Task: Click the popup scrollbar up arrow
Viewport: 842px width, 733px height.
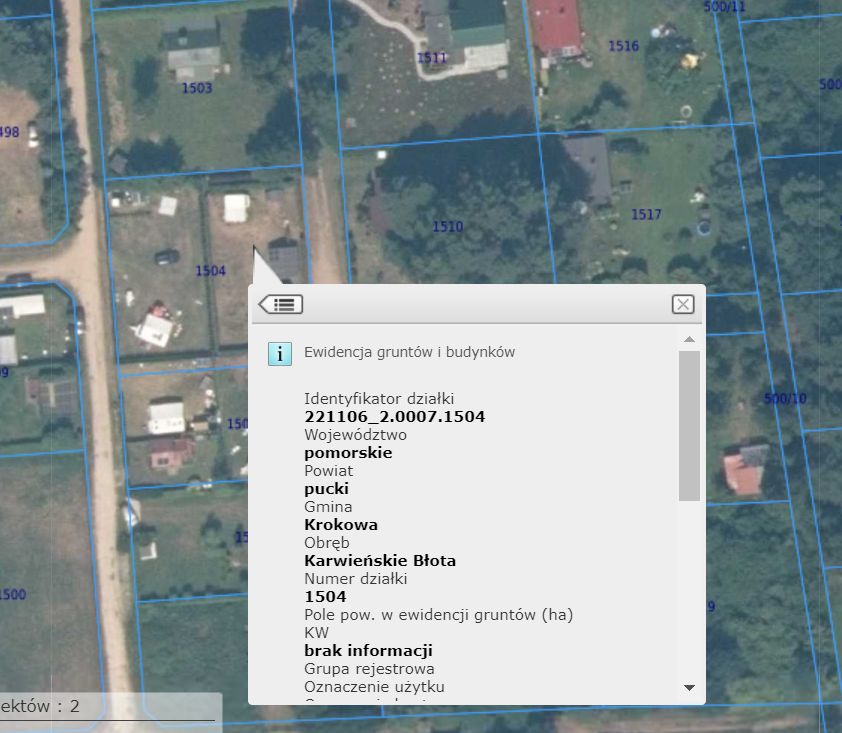Action: (689, 339)
